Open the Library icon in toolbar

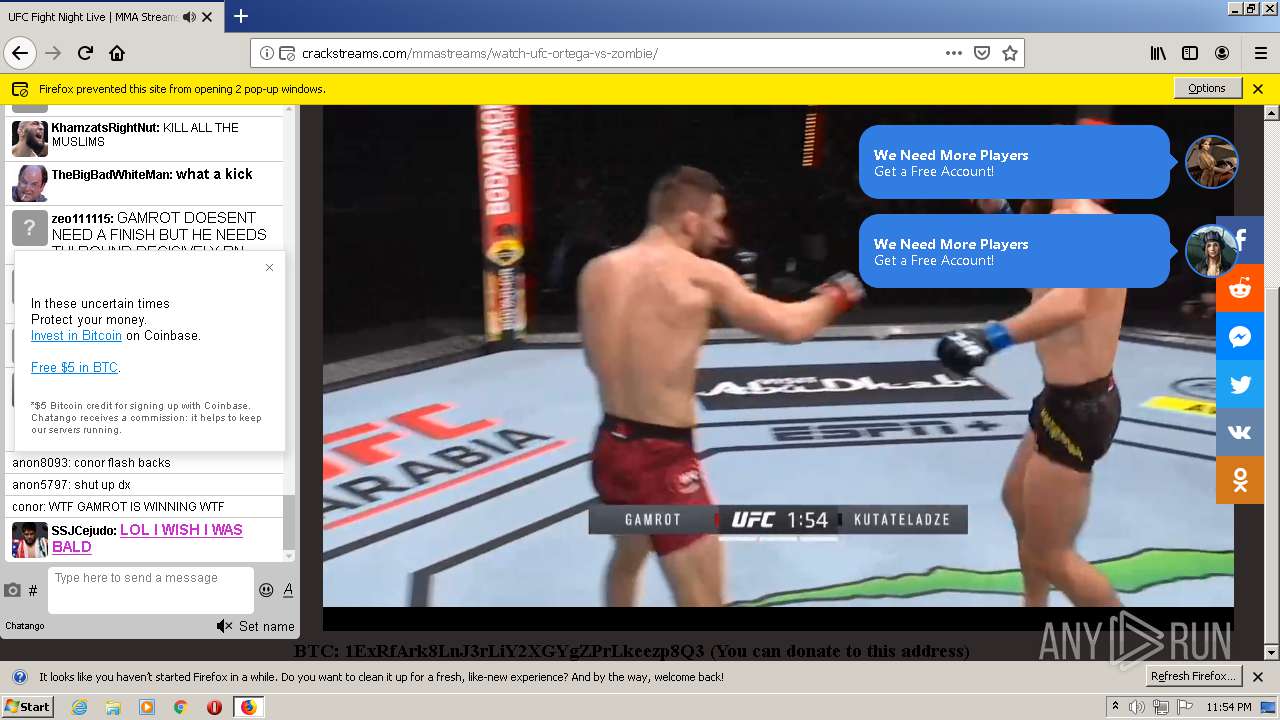tap(1158, 53)
